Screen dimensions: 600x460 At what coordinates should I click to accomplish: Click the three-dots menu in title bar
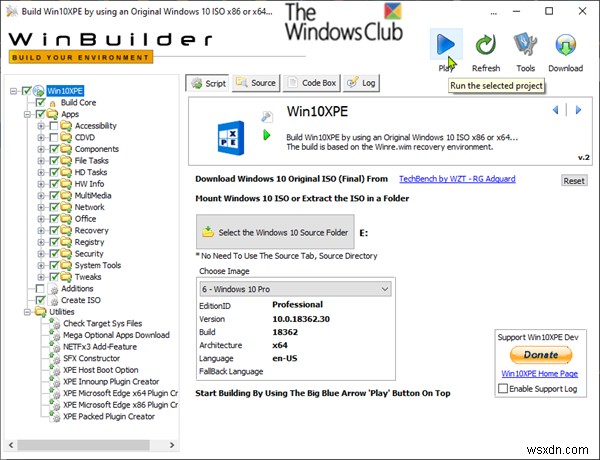point(494,12)
